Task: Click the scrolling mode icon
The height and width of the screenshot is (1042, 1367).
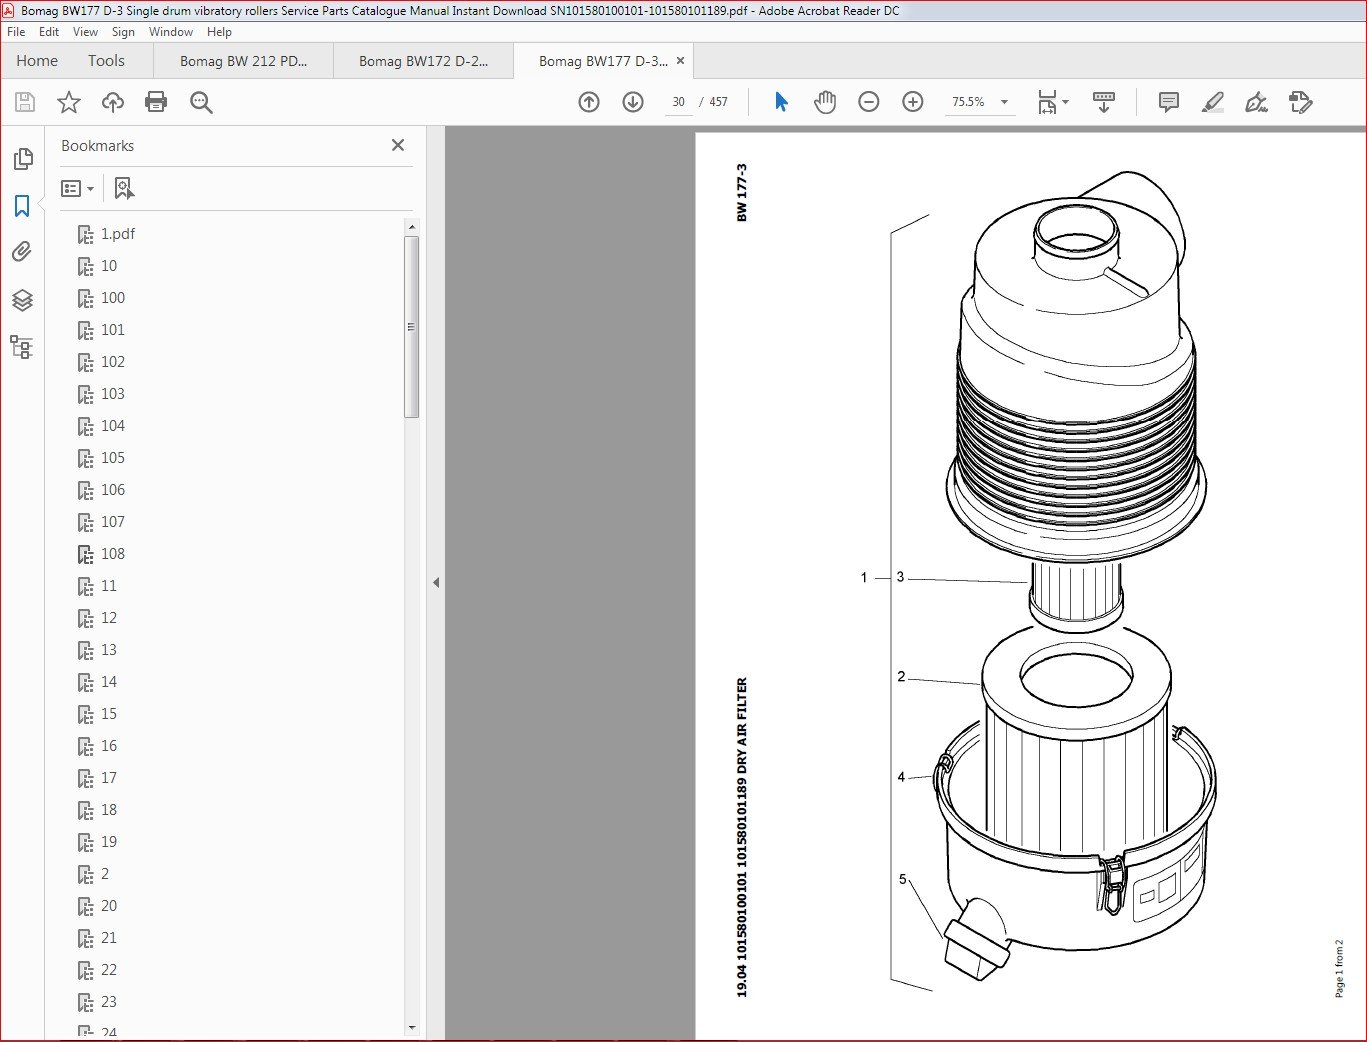Action: 1104,102
